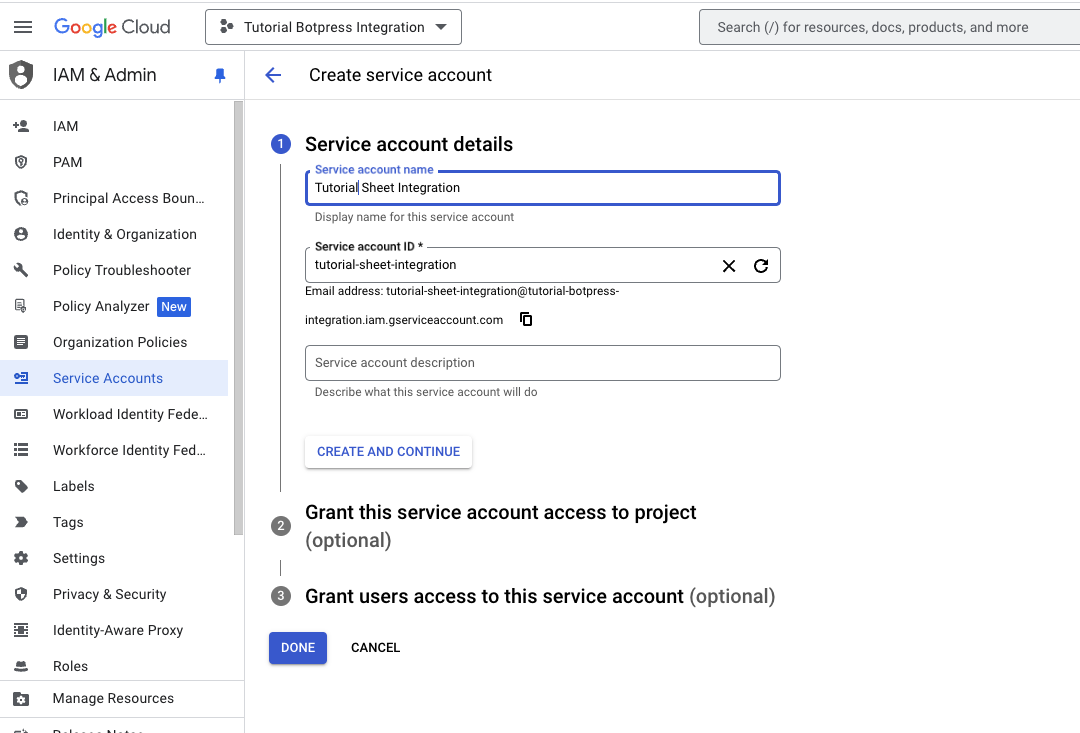Open Roles from the sidebar
The image size is (1080, 733).
70,666
